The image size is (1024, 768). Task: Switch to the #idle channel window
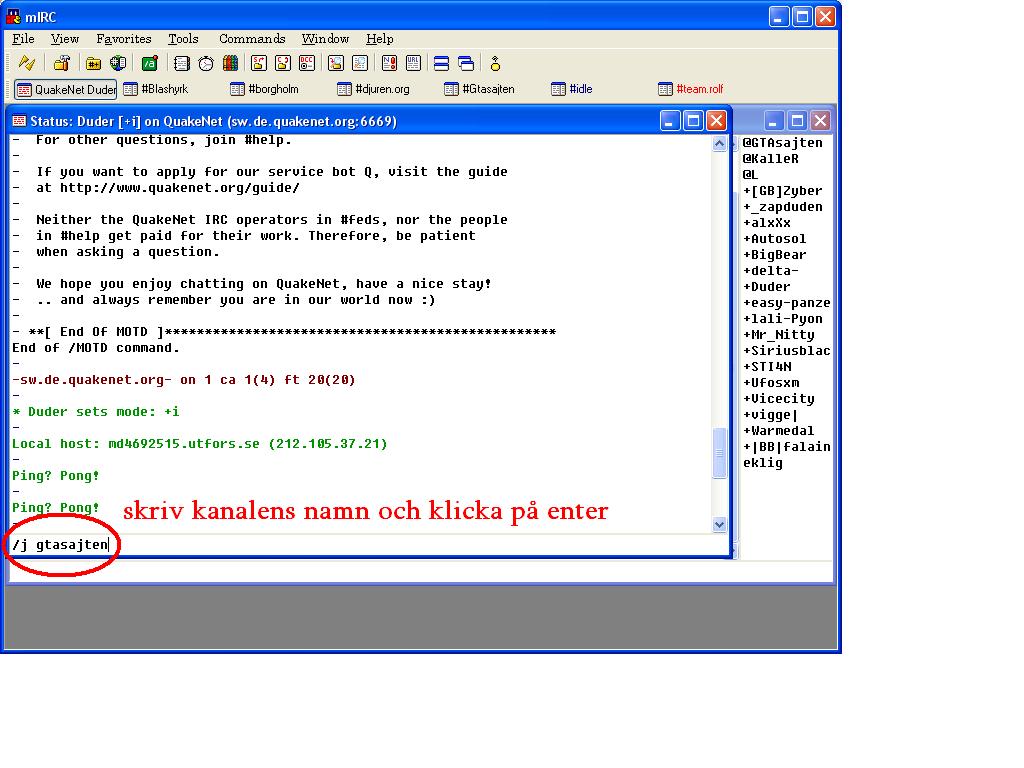[572, 89]
